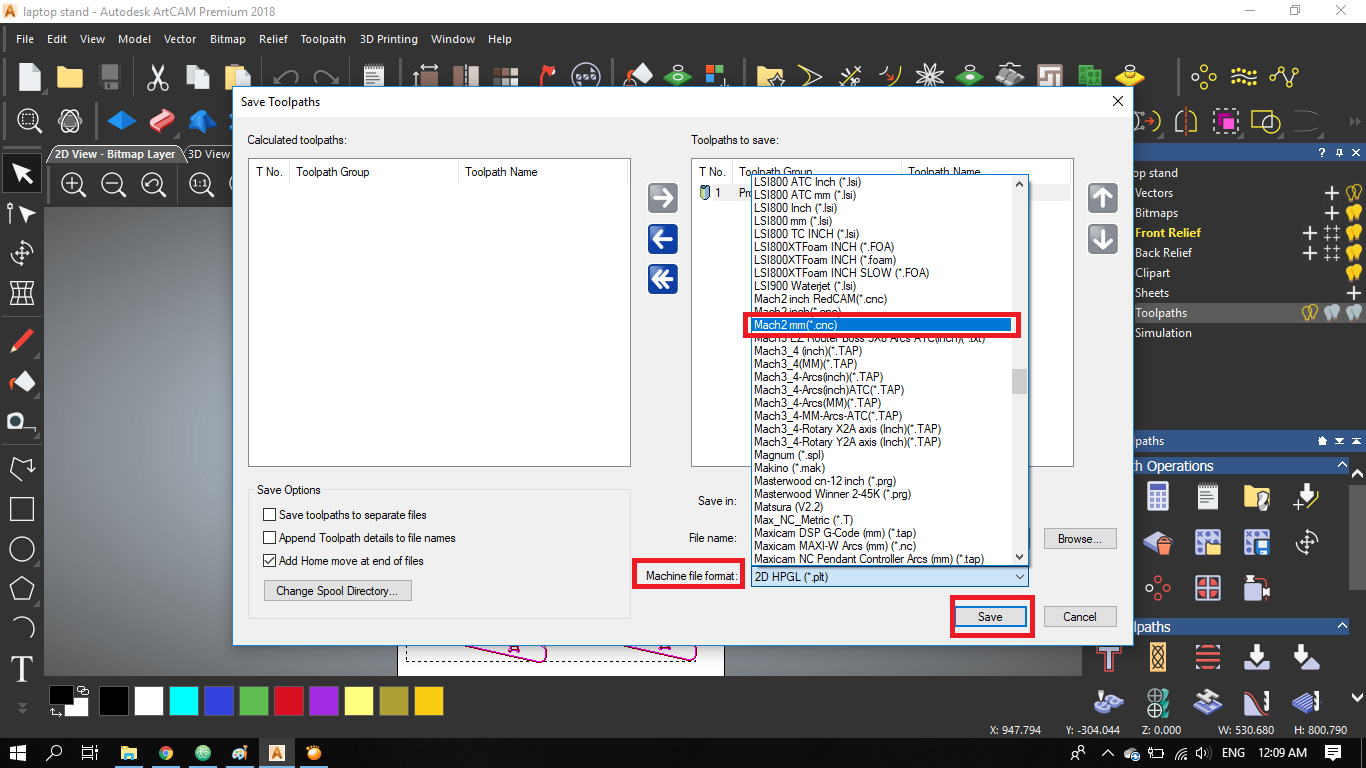Select Makino (*.mak) machine format

pyautogui.click(x=881, y=468)
